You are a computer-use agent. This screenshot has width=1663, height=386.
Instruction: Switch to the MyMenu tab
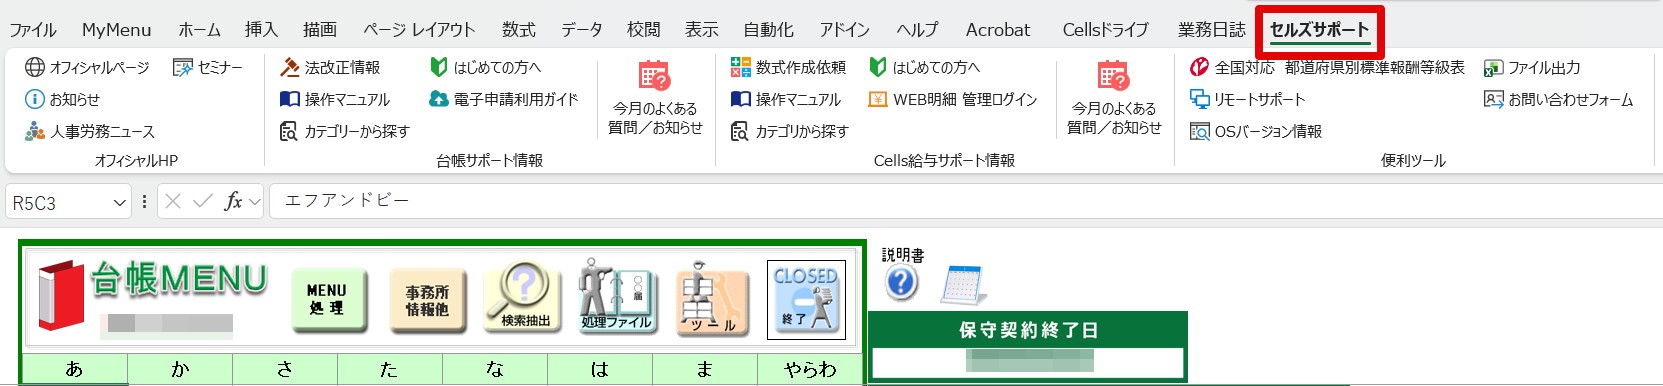(116, 30)
